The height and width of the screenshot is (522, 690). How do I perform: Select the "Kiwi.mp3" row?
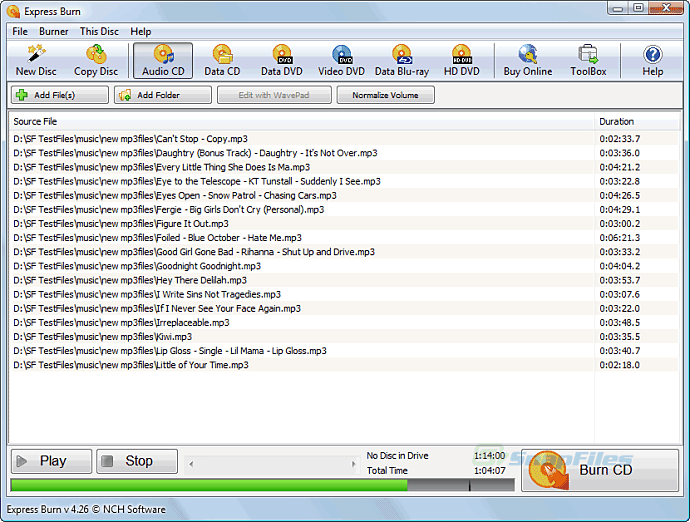tap(344, 337)
